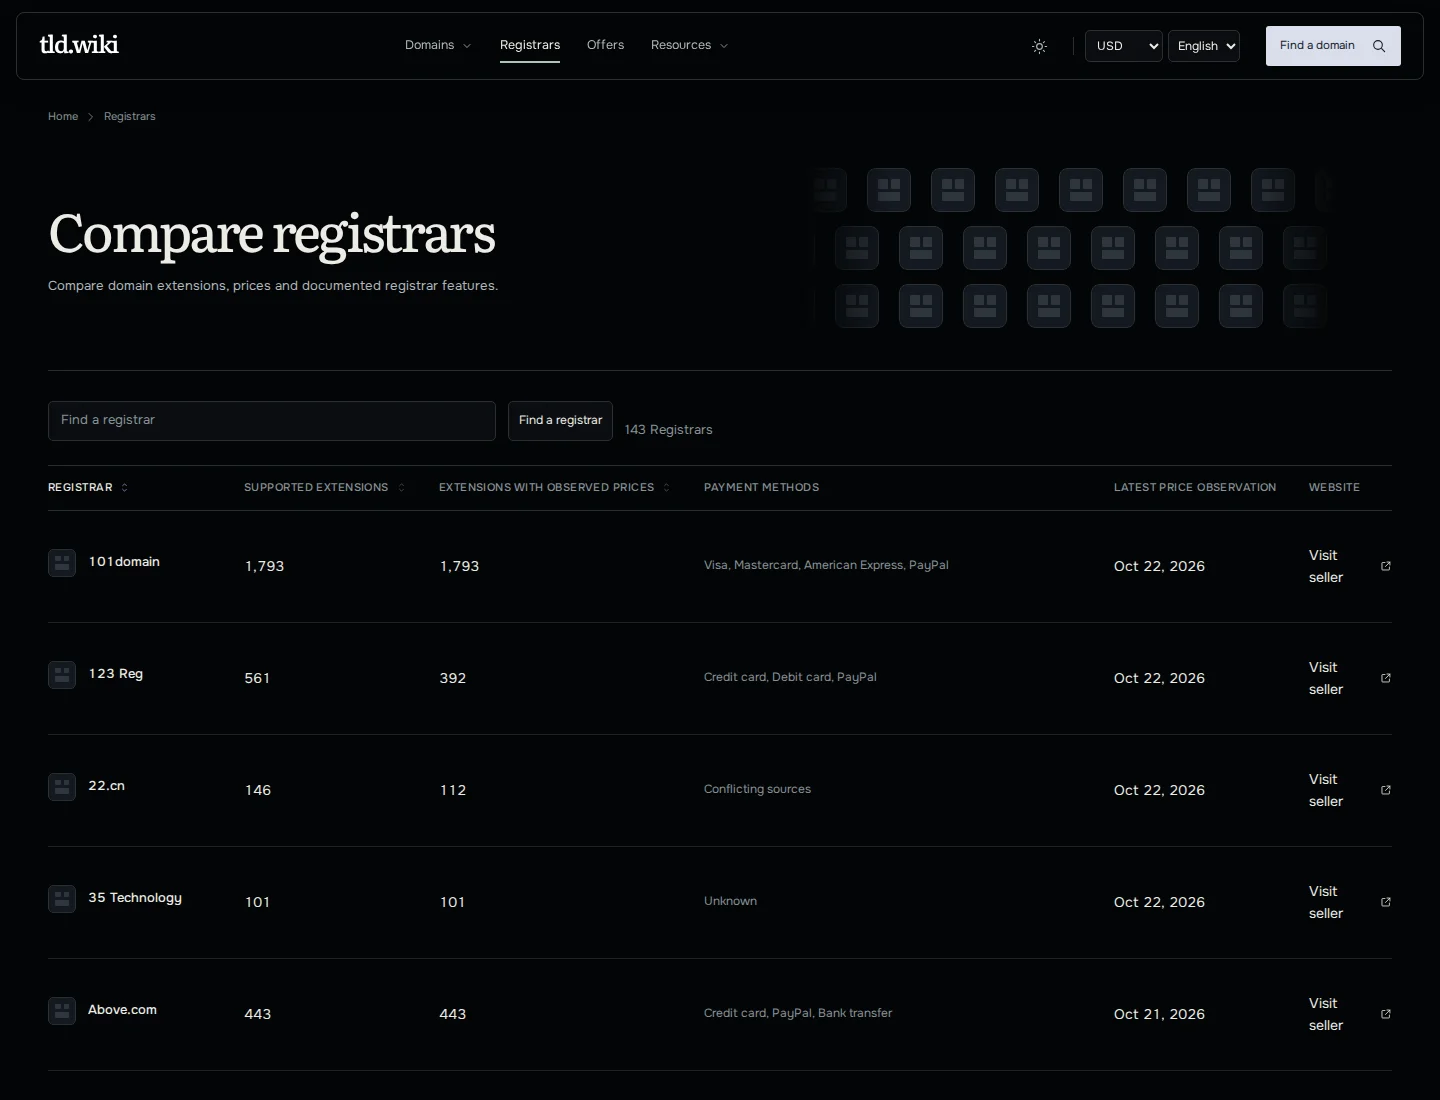Click the Above.com registrar logo icon
This screenshot has width=1440, height=1100.
pos(62,1011)
